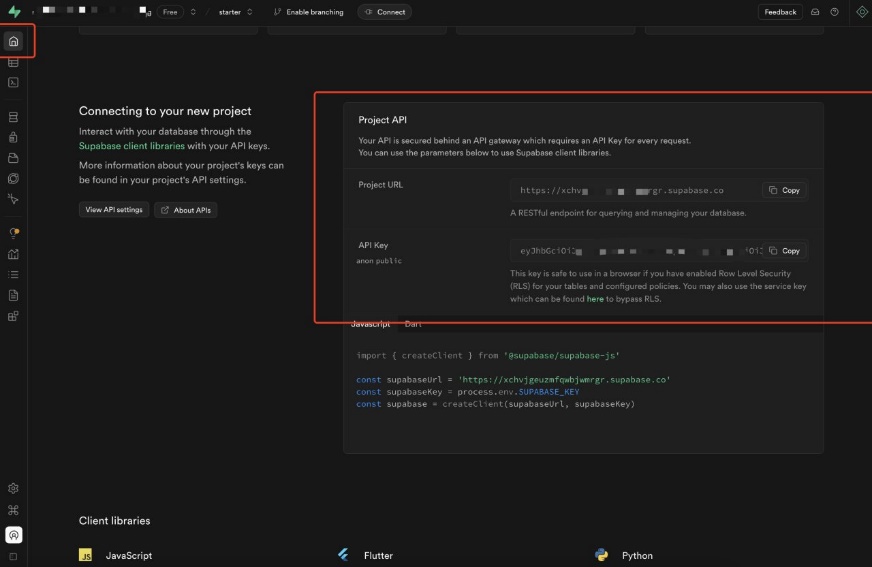
Task: Open the SQL Editor sidebar icon
Action: click(13, 82)
